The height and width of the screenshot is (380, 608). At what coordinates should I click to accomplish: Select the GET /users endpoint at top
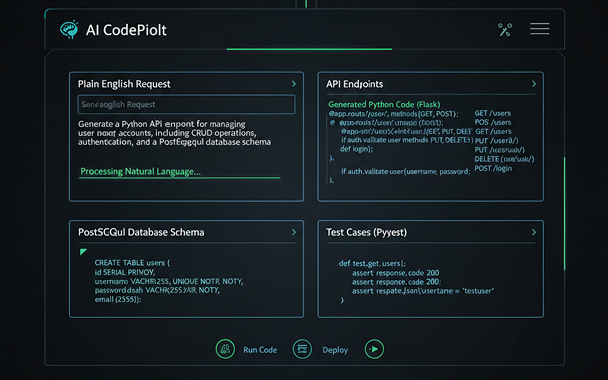[492, 113]
